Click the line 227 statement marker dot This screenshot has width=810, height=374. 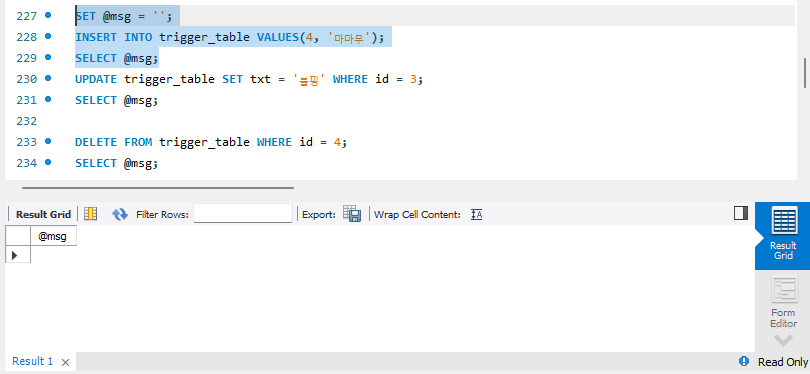(x=48, y=15)
